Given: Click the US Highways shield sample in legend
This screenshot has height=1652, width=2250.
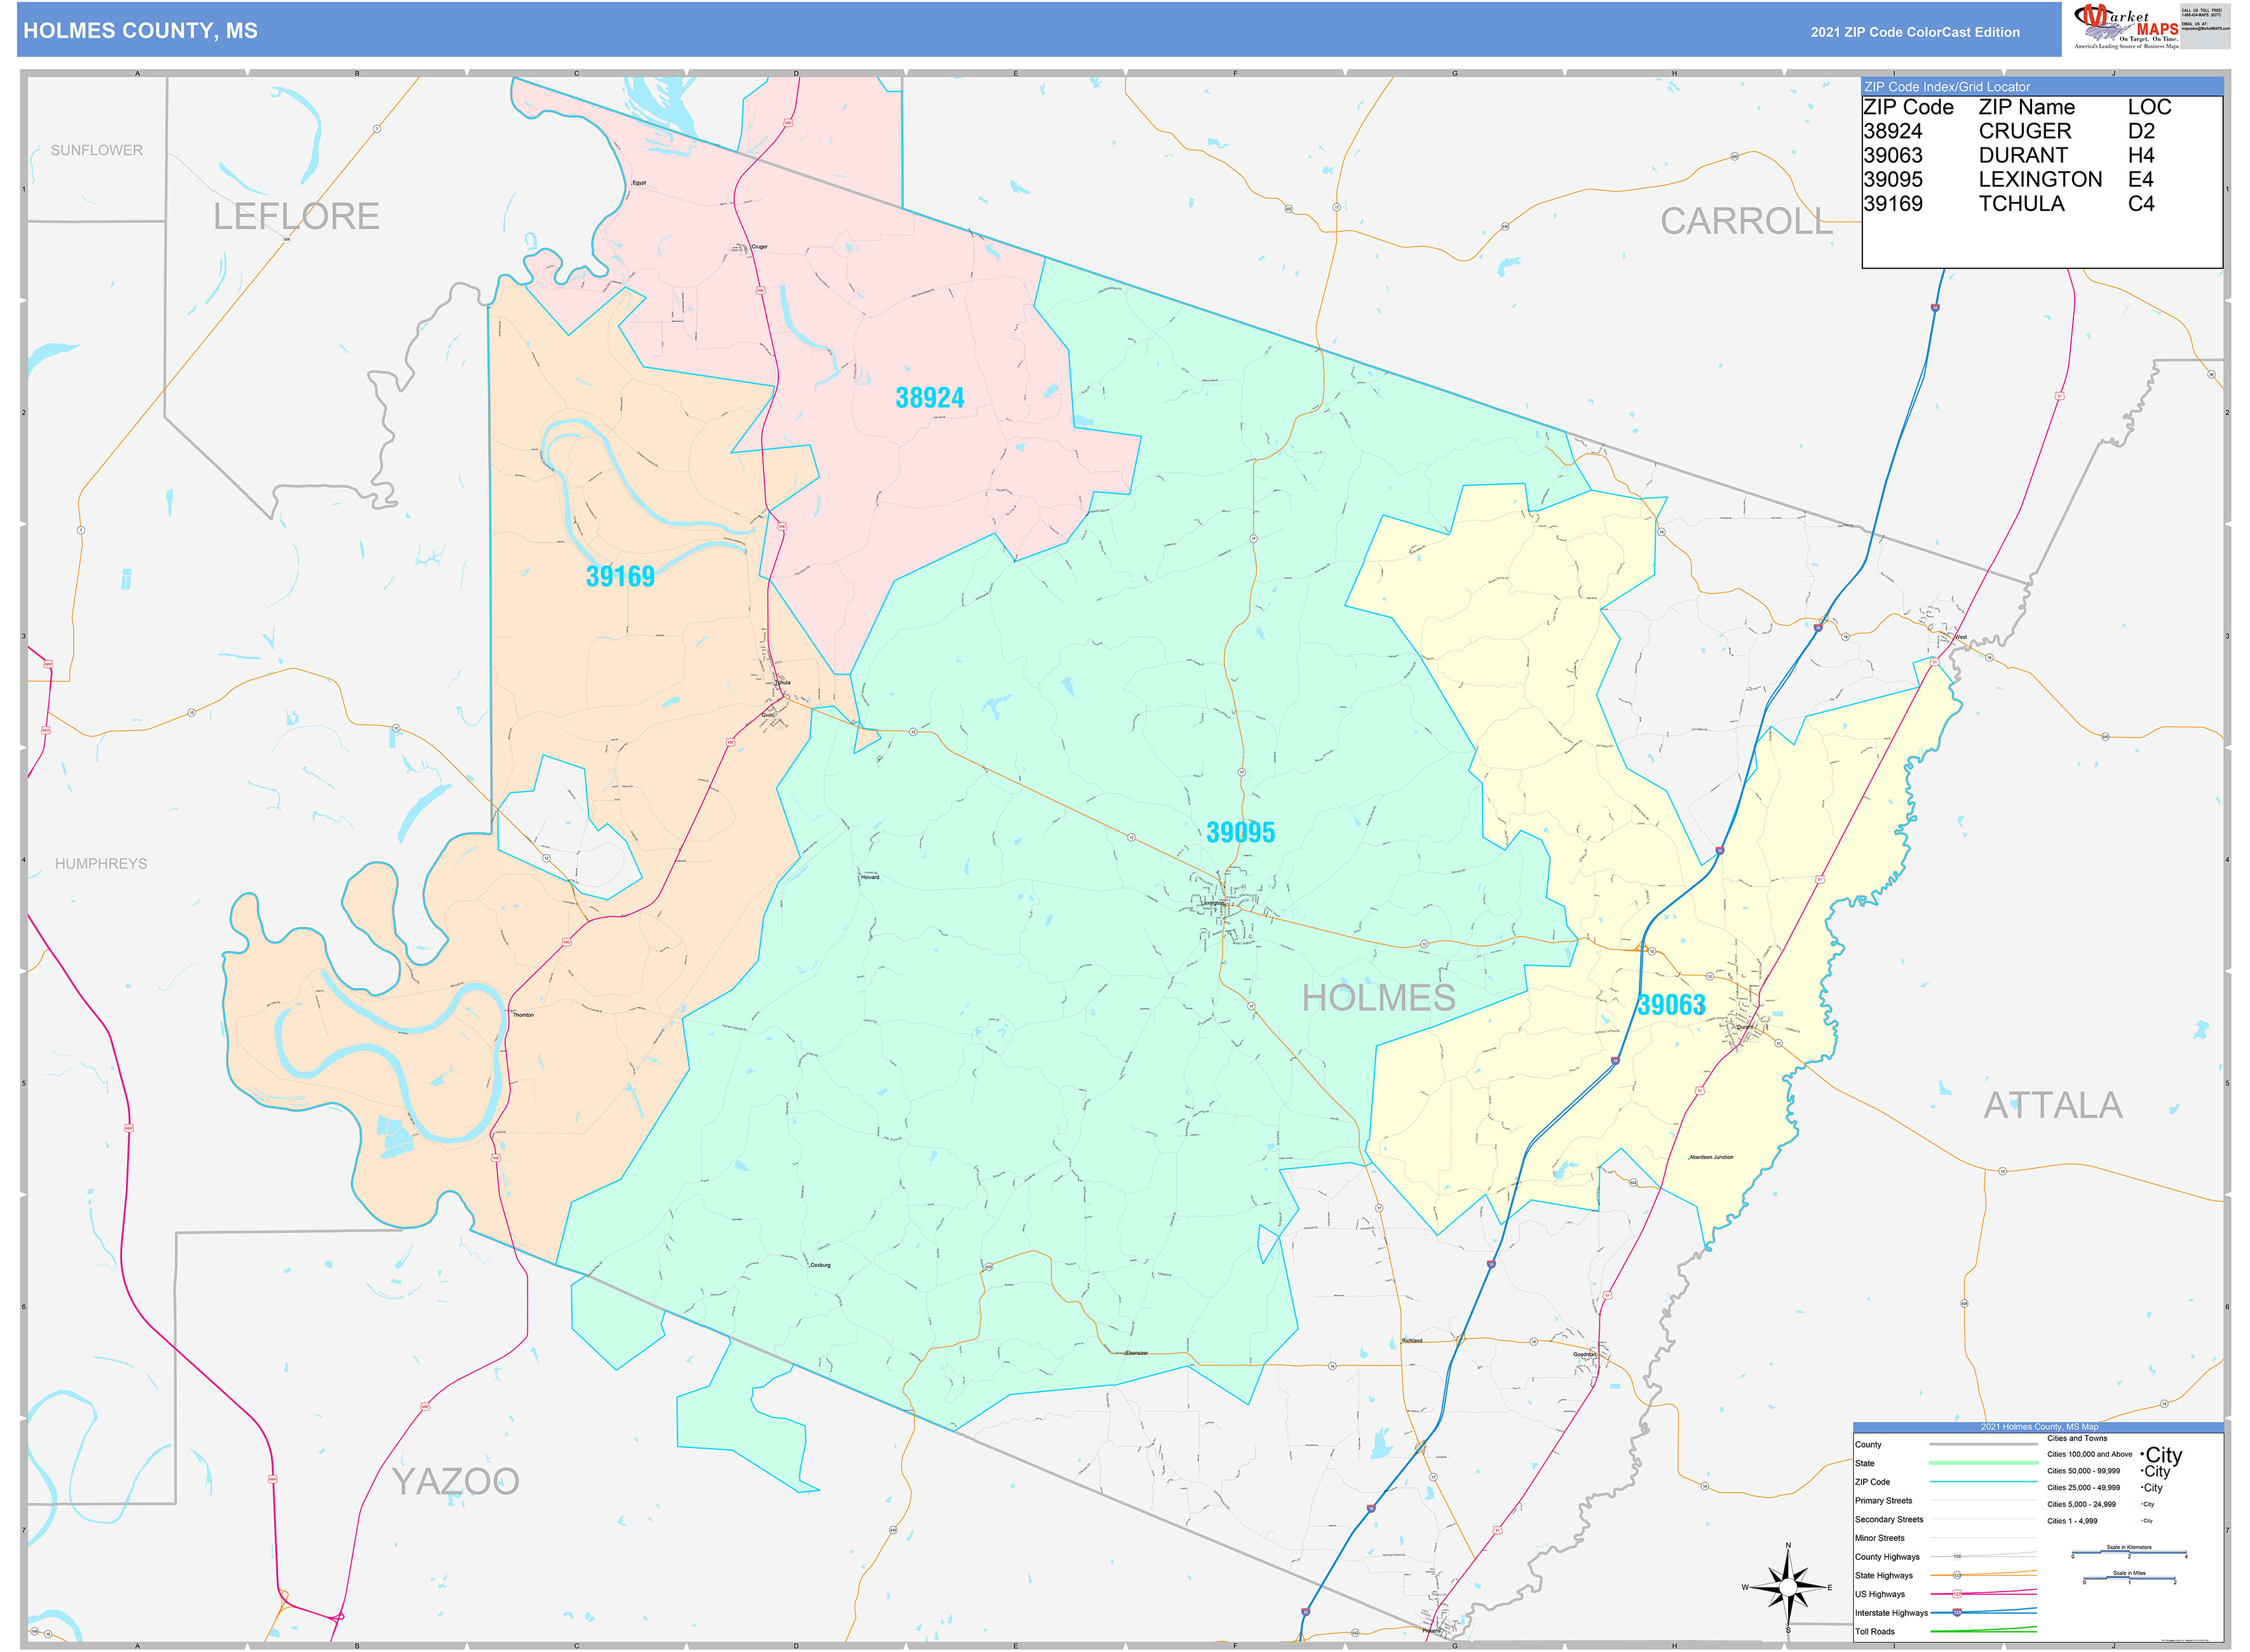Looking at the screenshot, I should (x=1957, y=1594).
